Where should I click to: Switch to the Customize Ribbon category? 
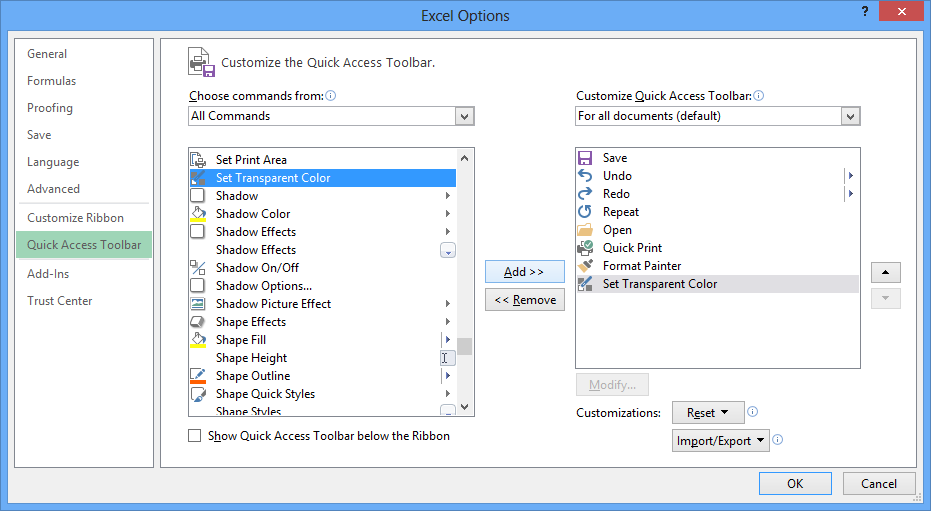coord(75,218)
